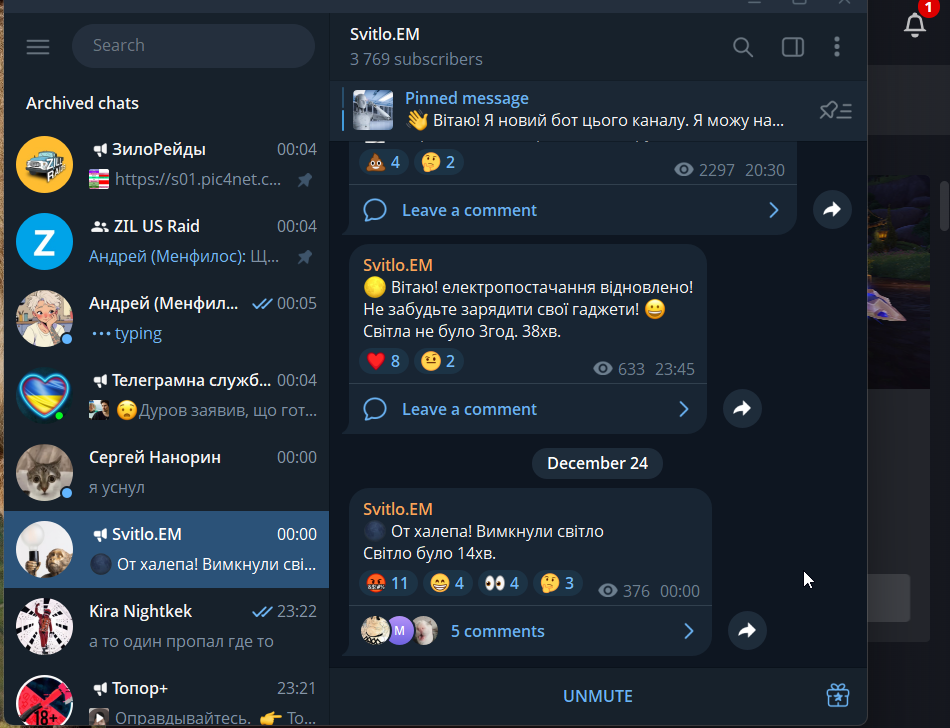The height and width of the screenshot is (728, 950).
Task: Click the right-edge scrollbar handle
Action: (945, 206)
